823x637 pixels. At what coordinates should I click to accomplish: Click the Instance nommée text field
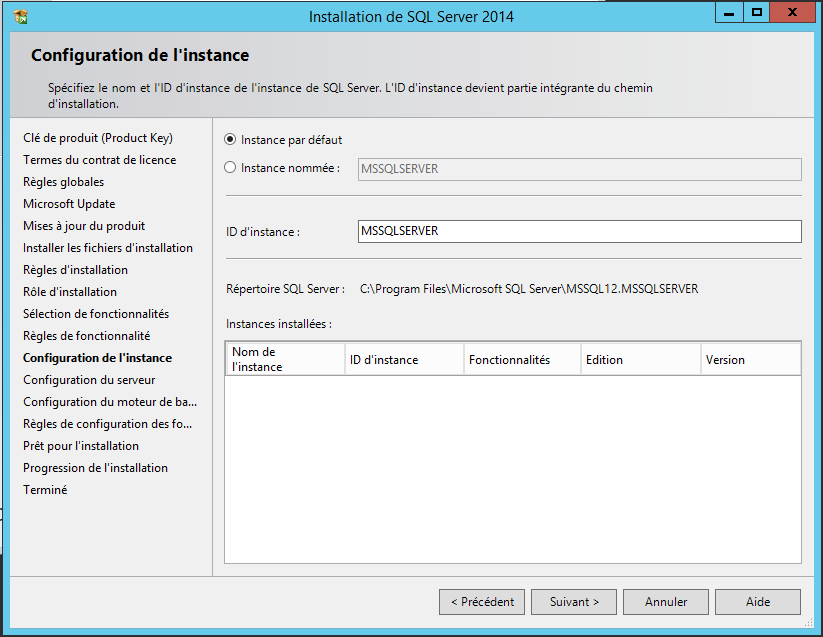tap(579, 169)
